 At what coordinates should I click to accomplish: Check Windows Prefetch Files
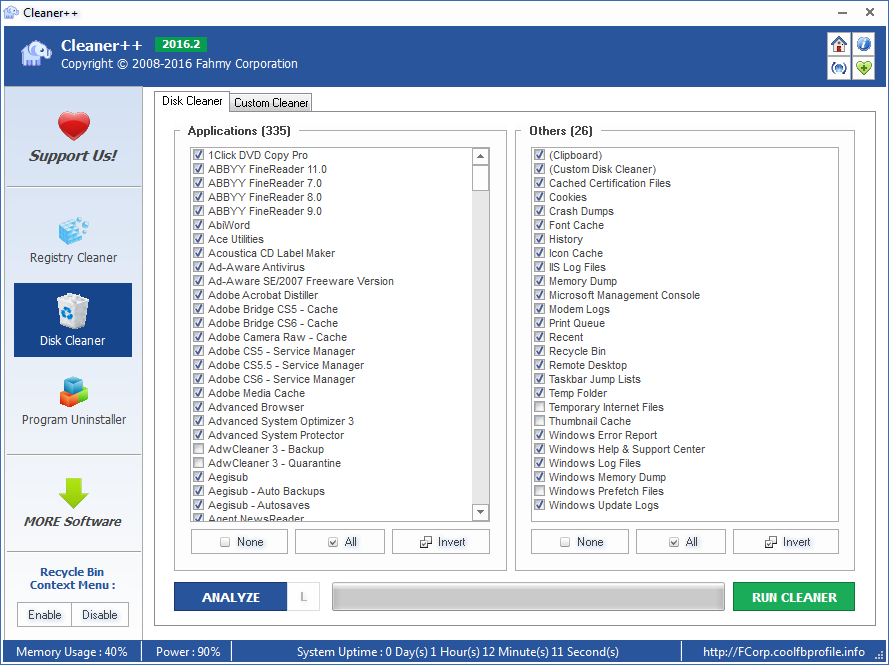[x=540, y=490]
